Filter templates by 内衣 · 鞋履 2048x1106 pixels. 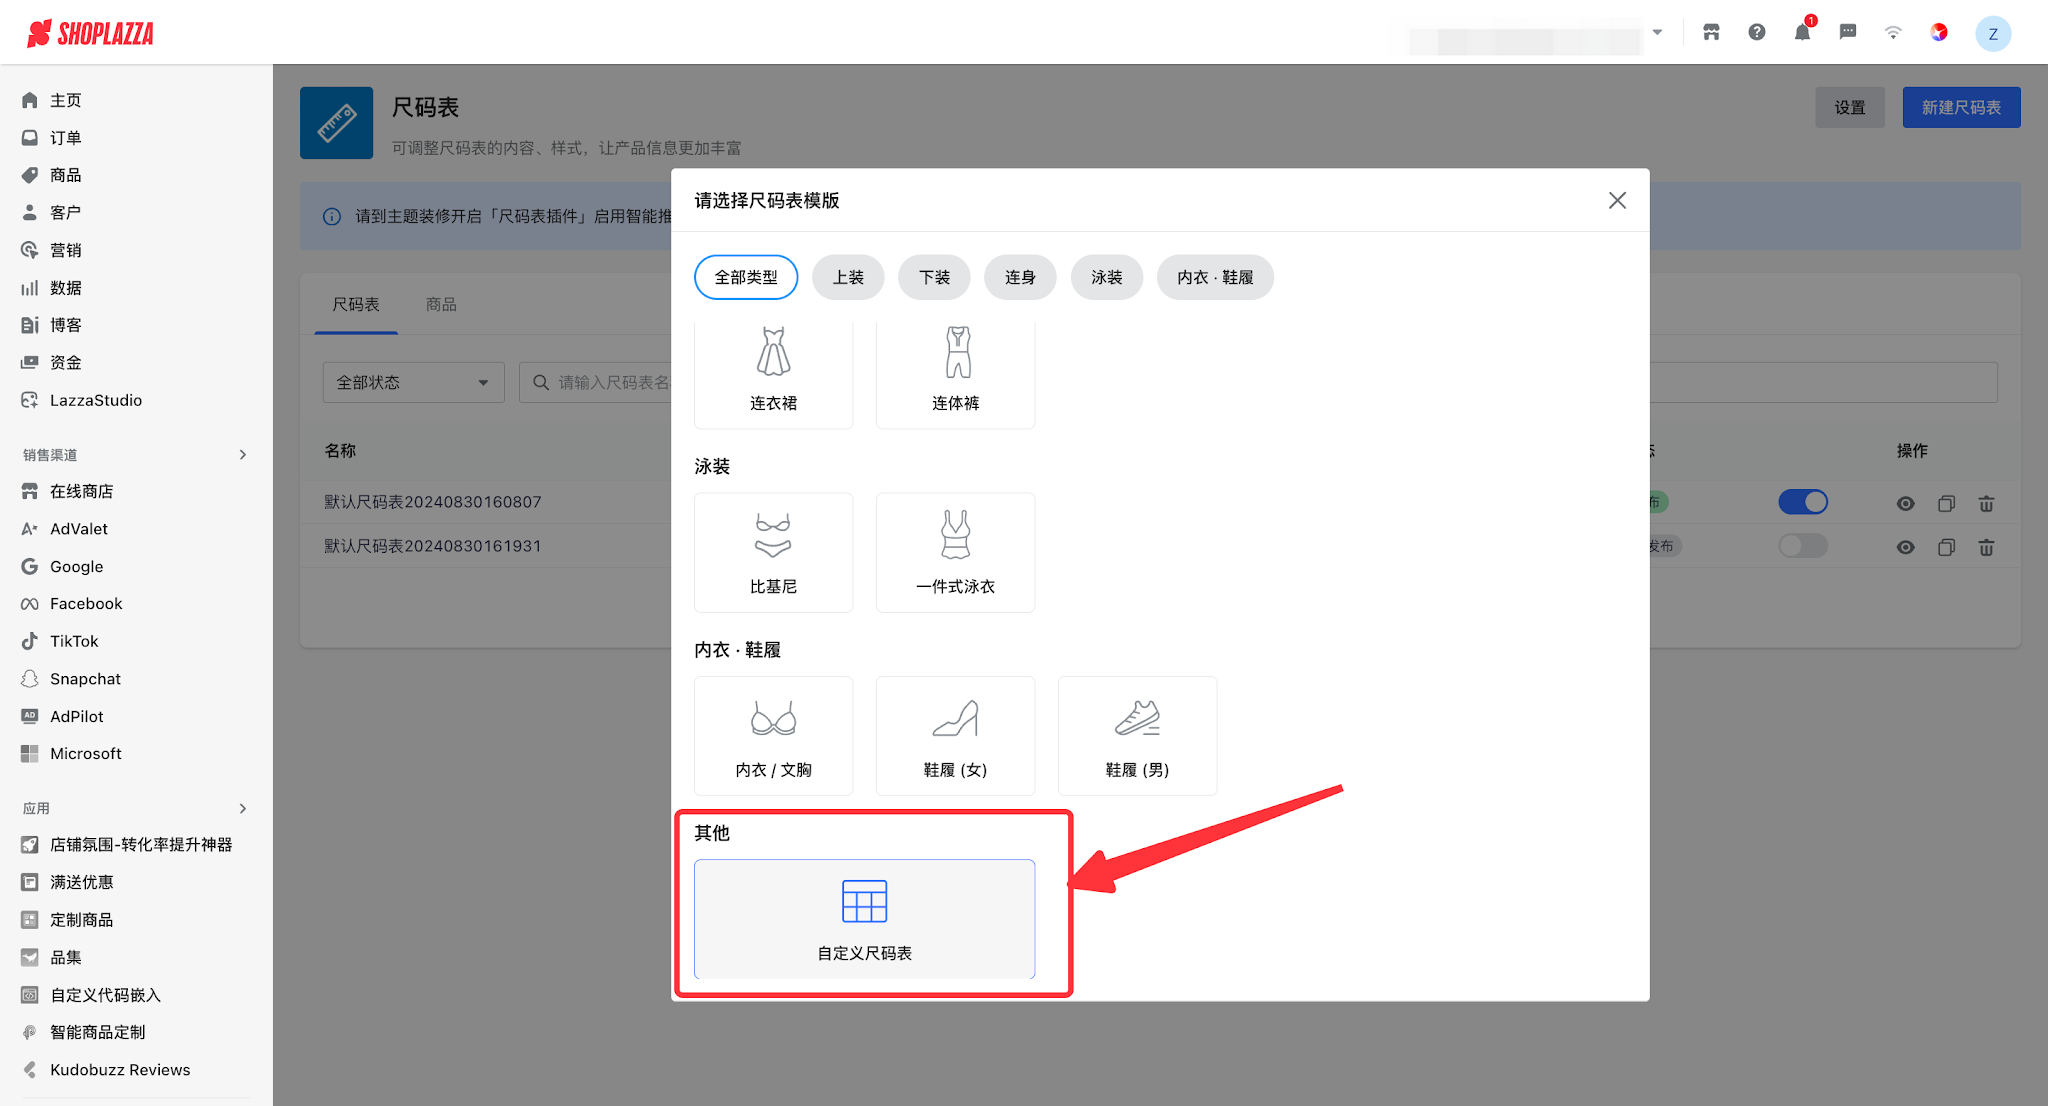[1215, 277]
